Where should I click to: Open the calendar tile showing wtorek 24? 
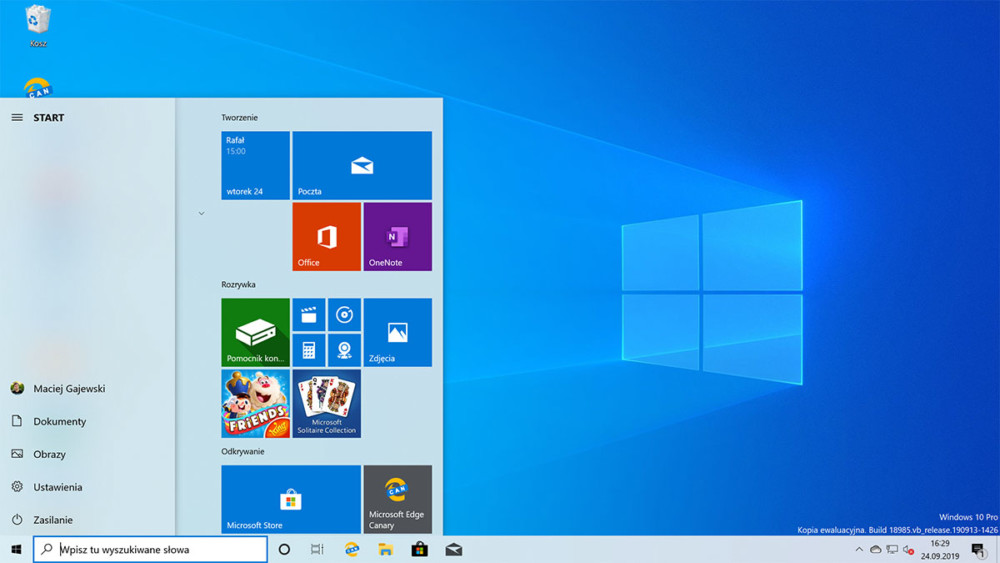pyautogui.click(x=255, y=165)
